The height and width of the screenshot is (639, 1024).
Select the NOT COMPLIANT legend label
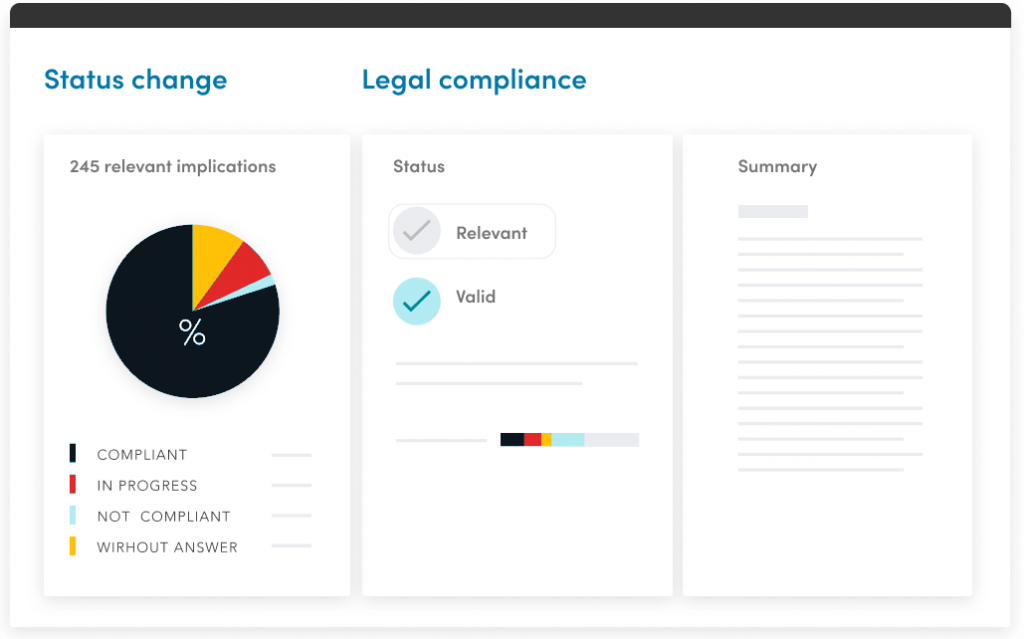(x=163, y=517)
